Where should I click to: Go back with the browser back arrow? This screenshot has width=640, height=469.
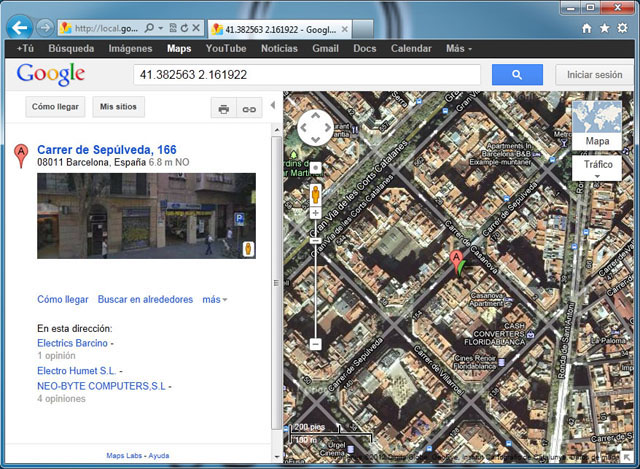pyautogui.click(x=19, y=28)
